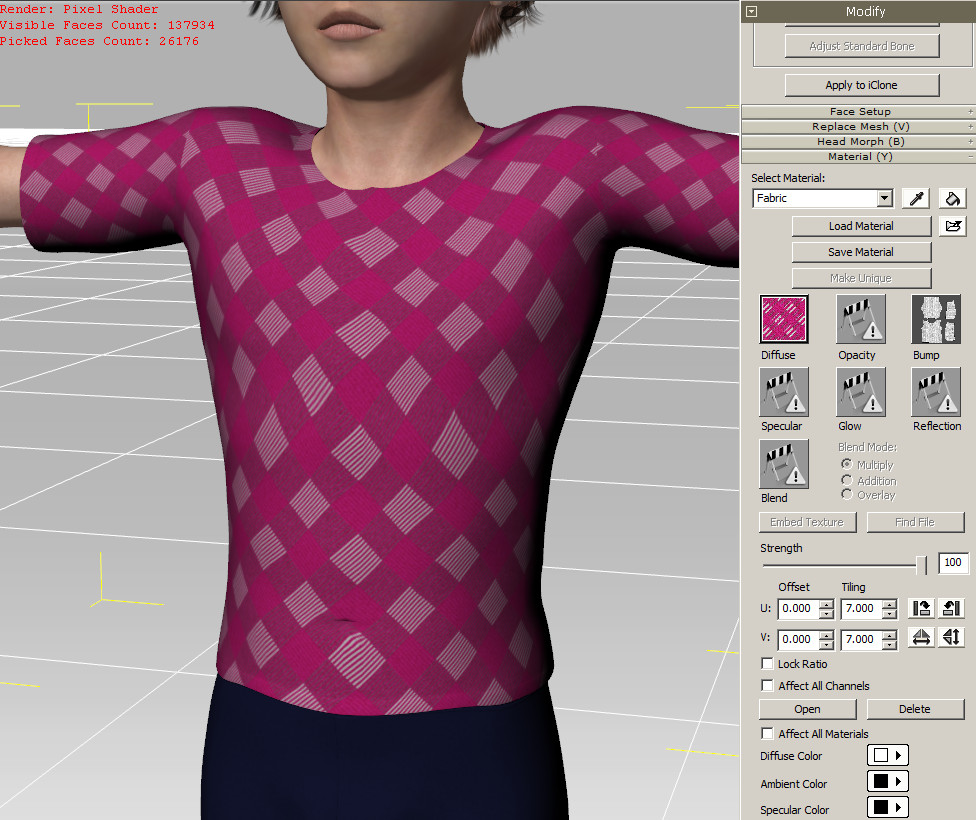
Task: Expand the Replace Mesh (V) section
Action: click(858, 126)
